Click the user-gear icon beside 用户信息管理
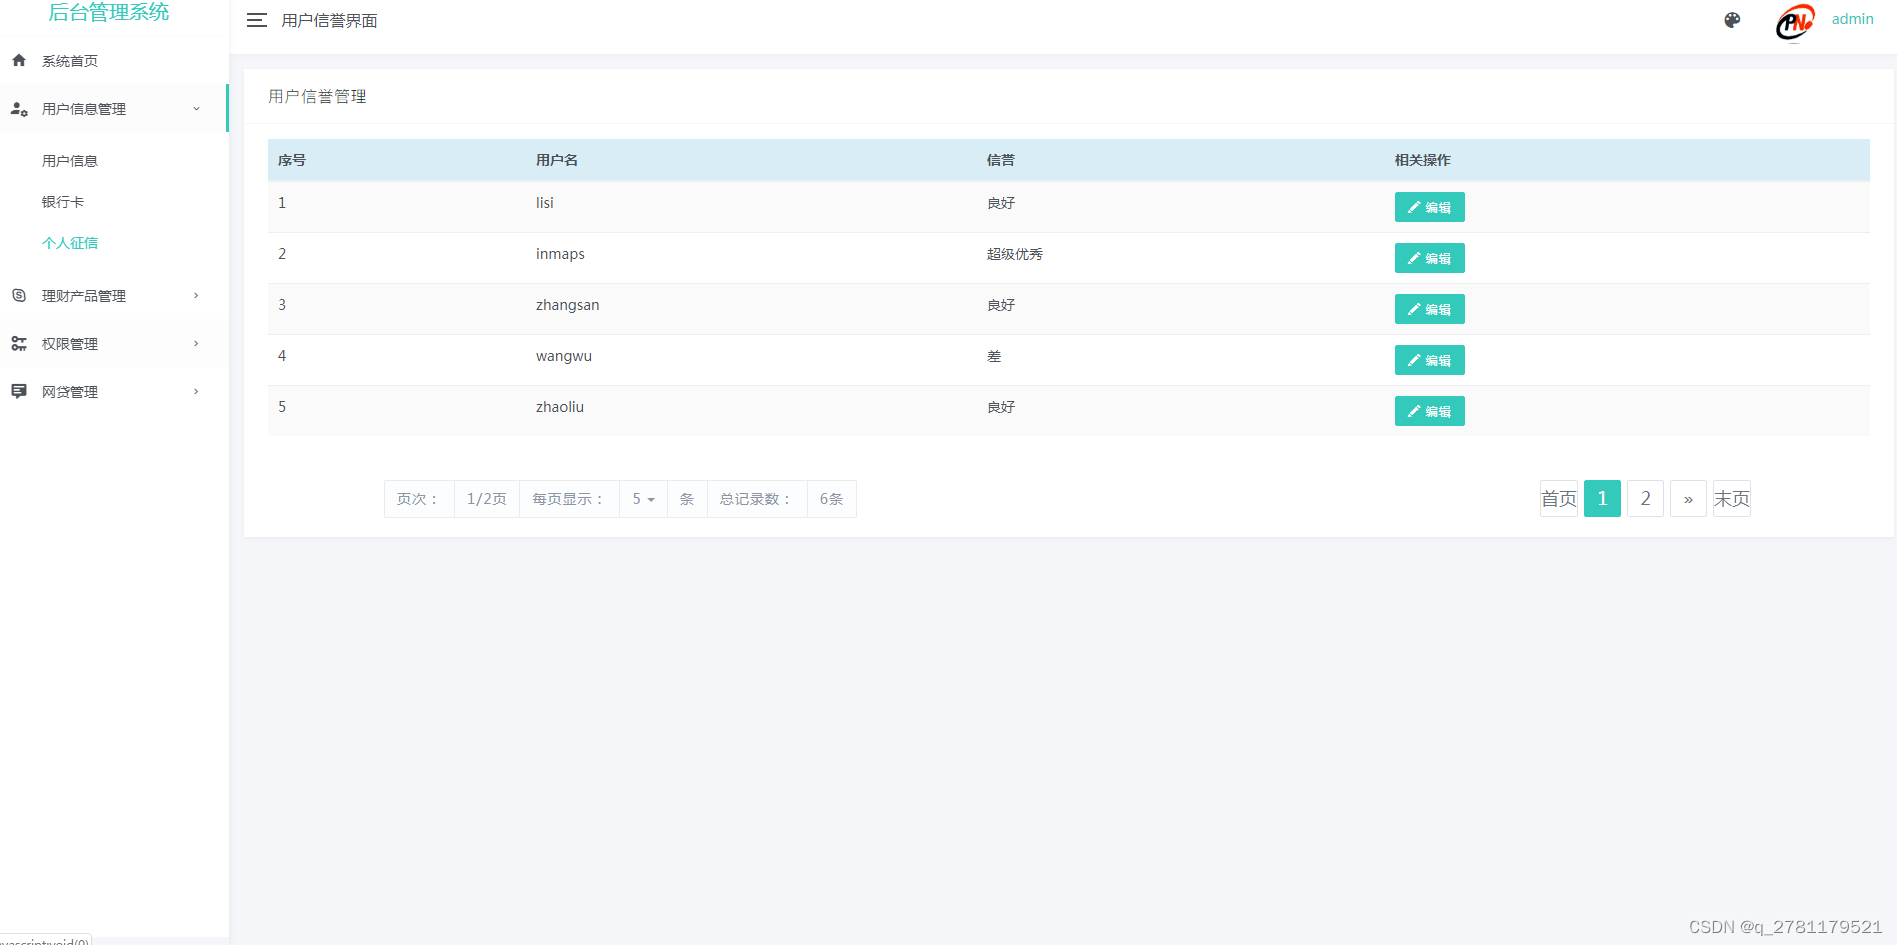 pyautogui.click(x=19, y=109)
